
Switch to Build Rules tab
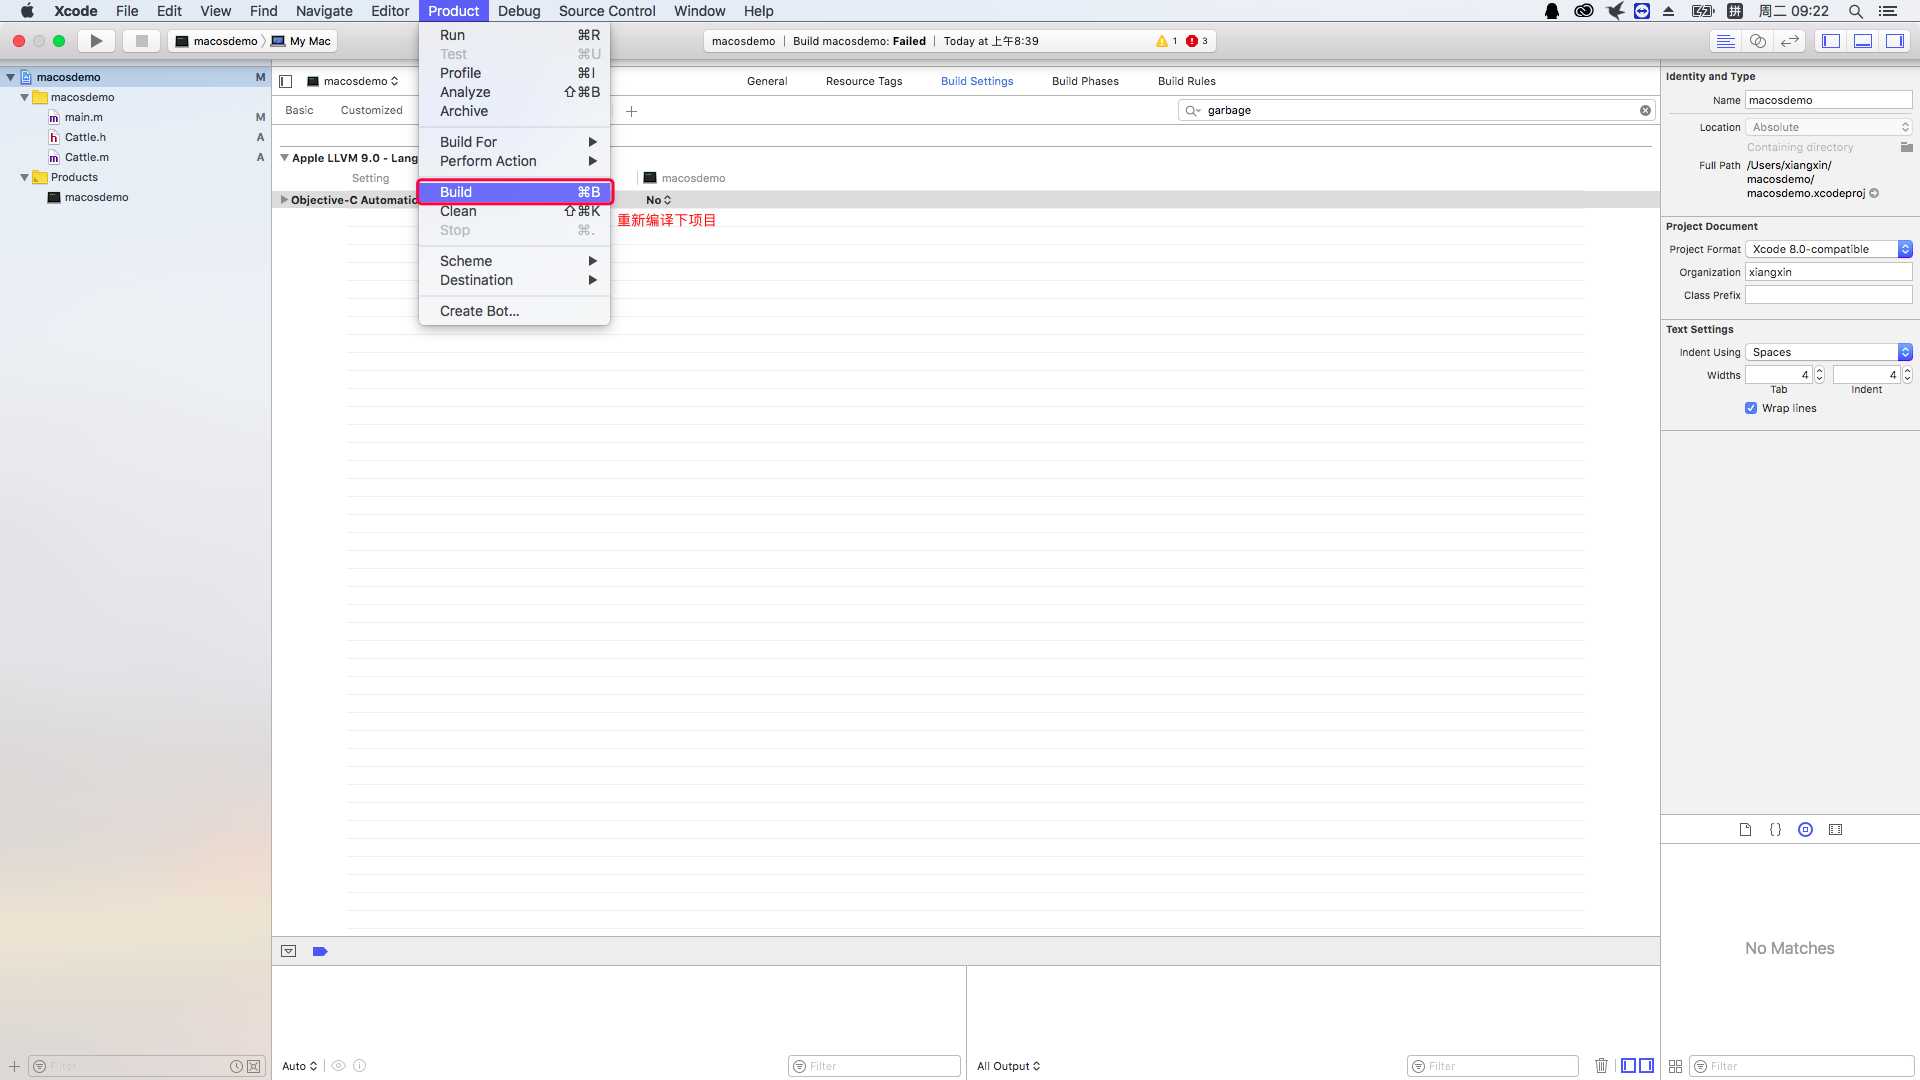1186,81
